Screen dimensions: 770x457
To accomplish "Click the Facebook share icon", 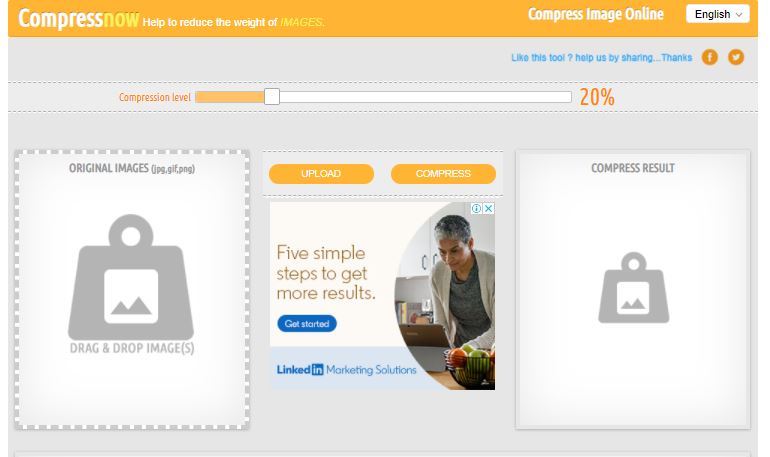I will pyautogui.click(x=710, y=57).
